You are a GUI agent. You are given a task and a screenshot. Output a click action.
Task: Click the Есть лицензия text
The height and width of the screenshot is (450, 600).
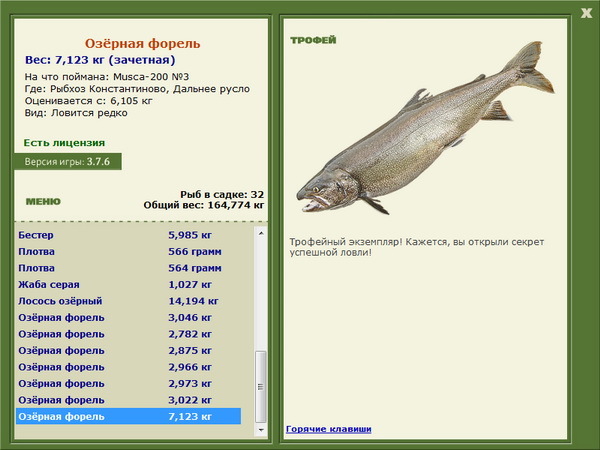tap(64, 143)
